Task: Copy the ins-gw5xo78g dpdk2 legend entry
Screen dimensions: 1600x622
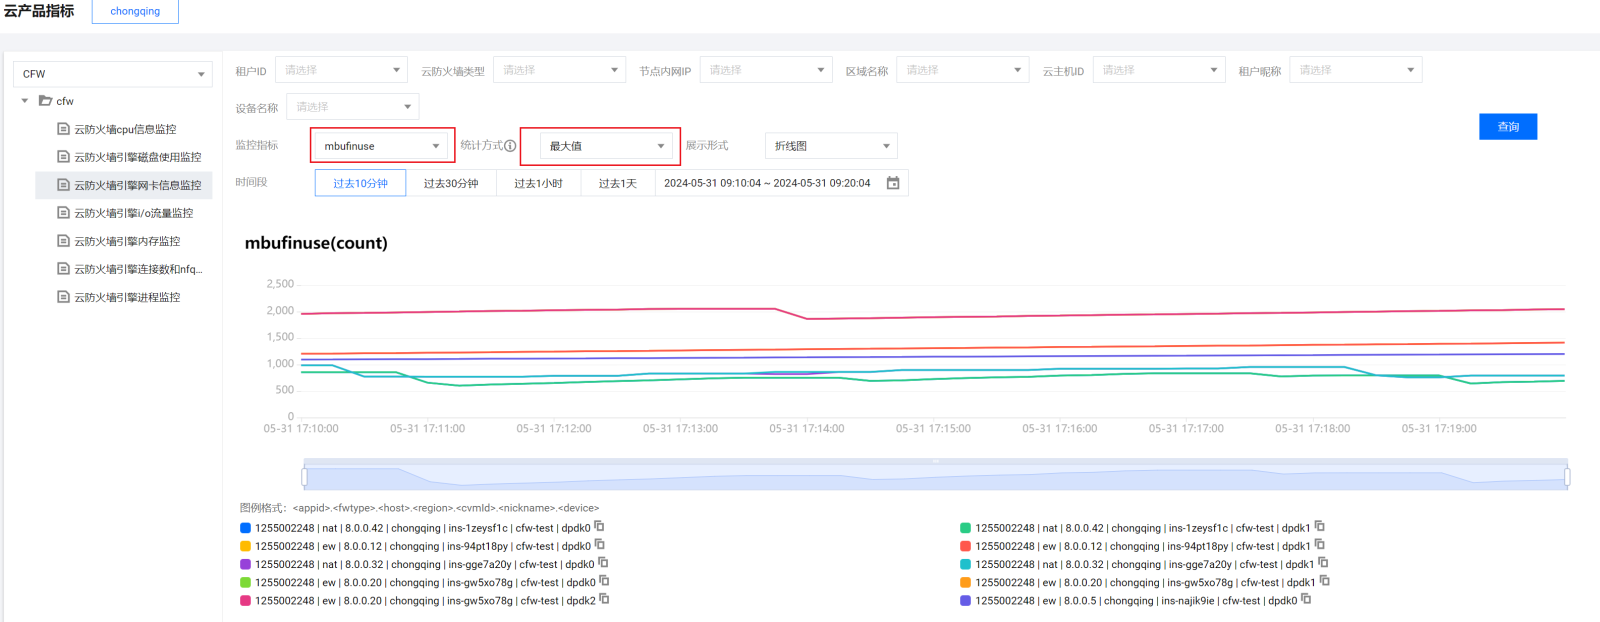Action: [x=604, y=599]
